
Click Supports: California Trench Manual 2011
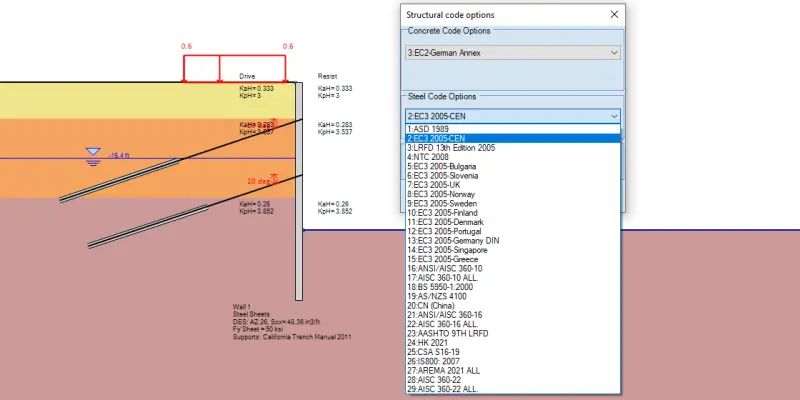point(292,337)
